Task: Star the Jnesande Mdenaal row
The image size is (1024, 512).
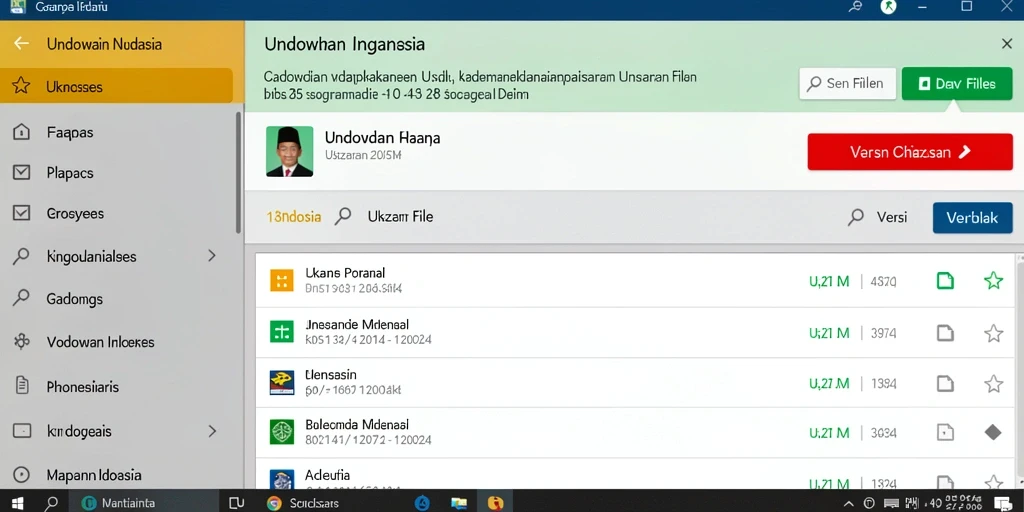Action: coord(993,333)
